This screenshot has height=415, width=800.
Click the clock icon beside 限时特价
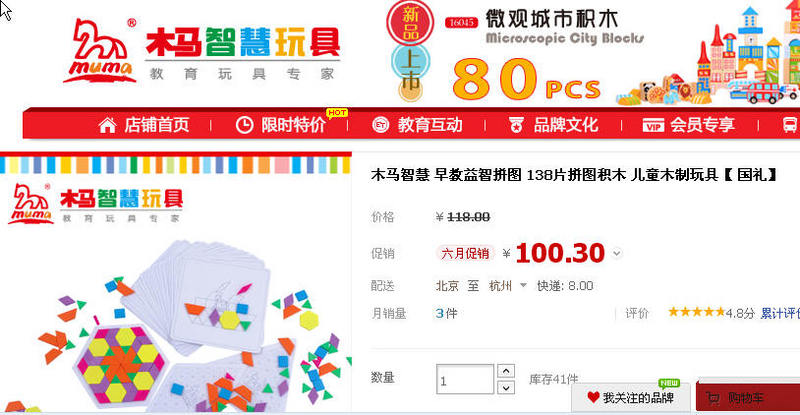coord(244,125)
